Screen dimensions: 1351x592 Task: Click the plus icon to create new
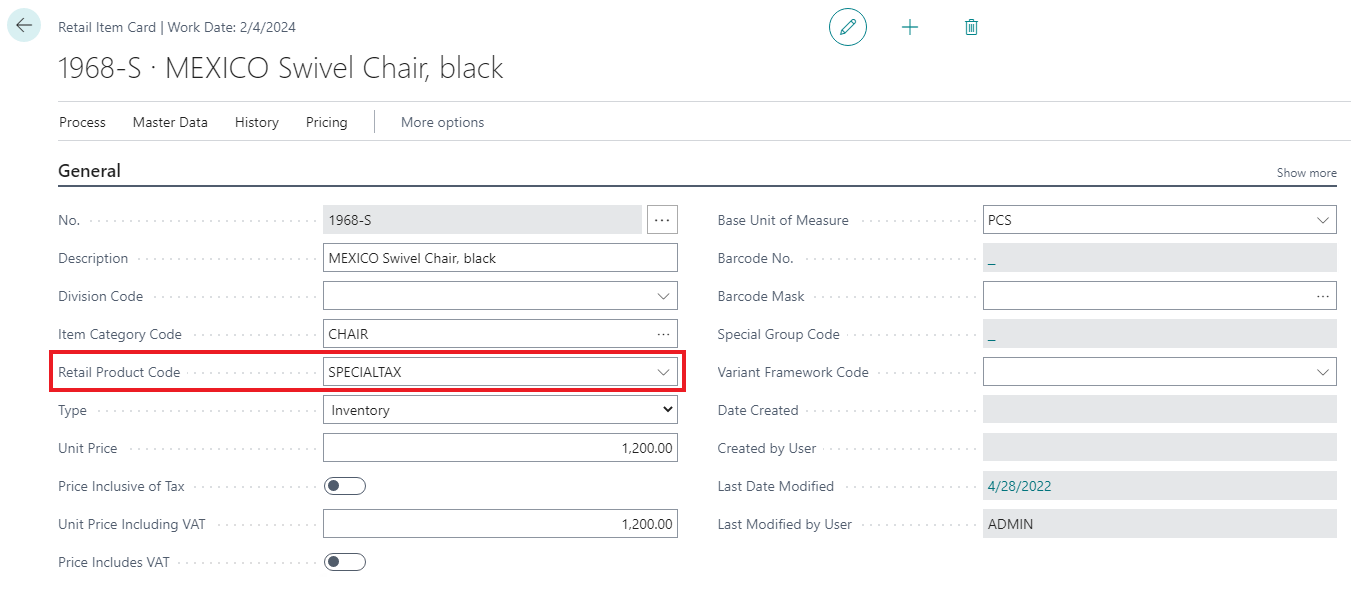click(x=910, y=27)
